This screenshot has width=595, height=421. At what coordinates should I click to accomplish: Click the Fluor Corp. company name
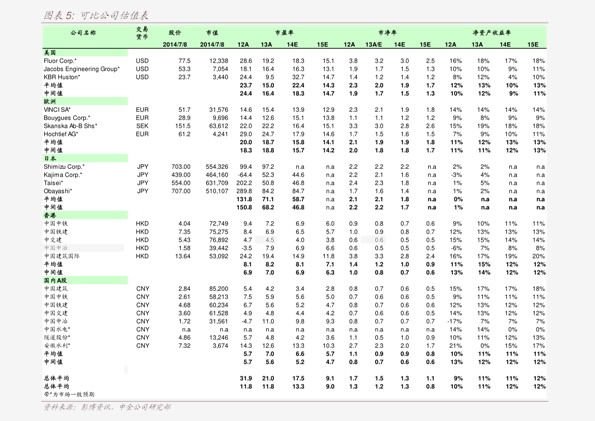coord(60,61)
